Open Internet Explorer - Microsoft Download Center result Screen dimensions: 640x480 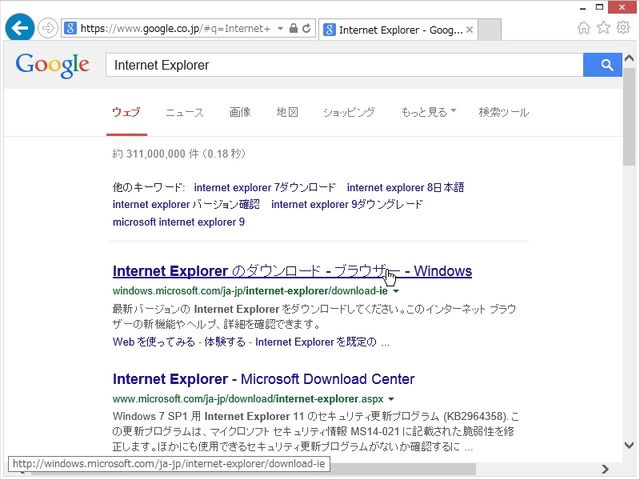[264, 379]
